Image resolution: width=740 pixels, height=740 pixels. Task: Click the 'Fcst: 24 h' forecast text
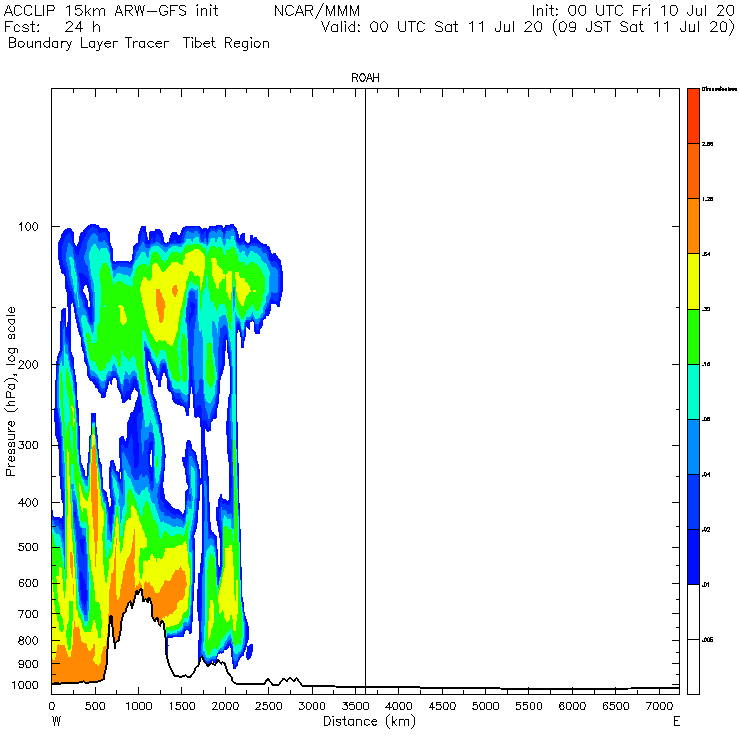(x=52, y=27)
